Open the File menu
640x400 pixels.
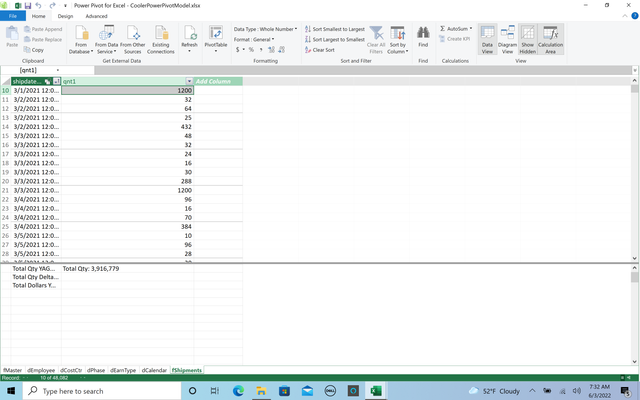[x=13, y=16]
